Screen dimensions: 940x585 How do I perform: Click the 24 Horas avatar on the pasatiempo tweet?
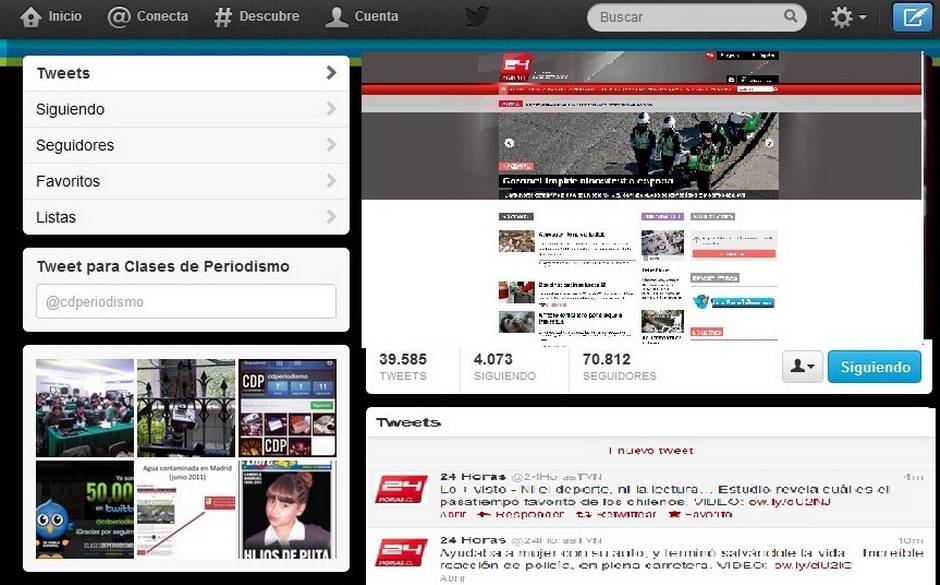coord(402,490)
